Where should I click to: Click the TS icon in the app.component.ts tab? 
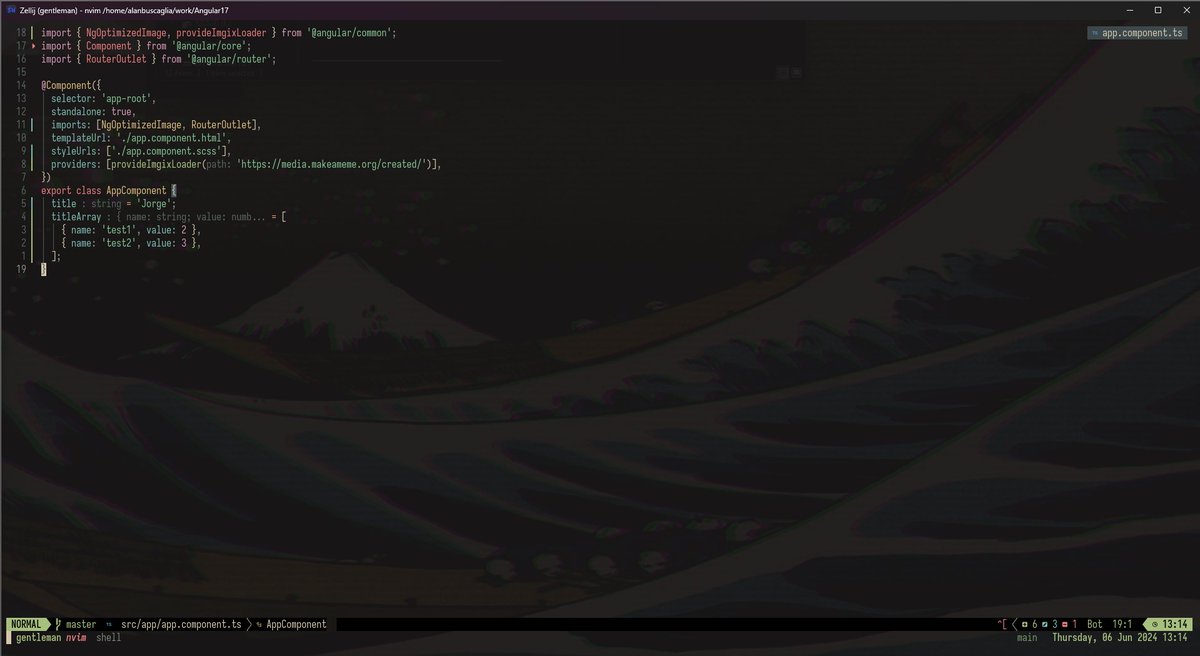point(1095,33)
